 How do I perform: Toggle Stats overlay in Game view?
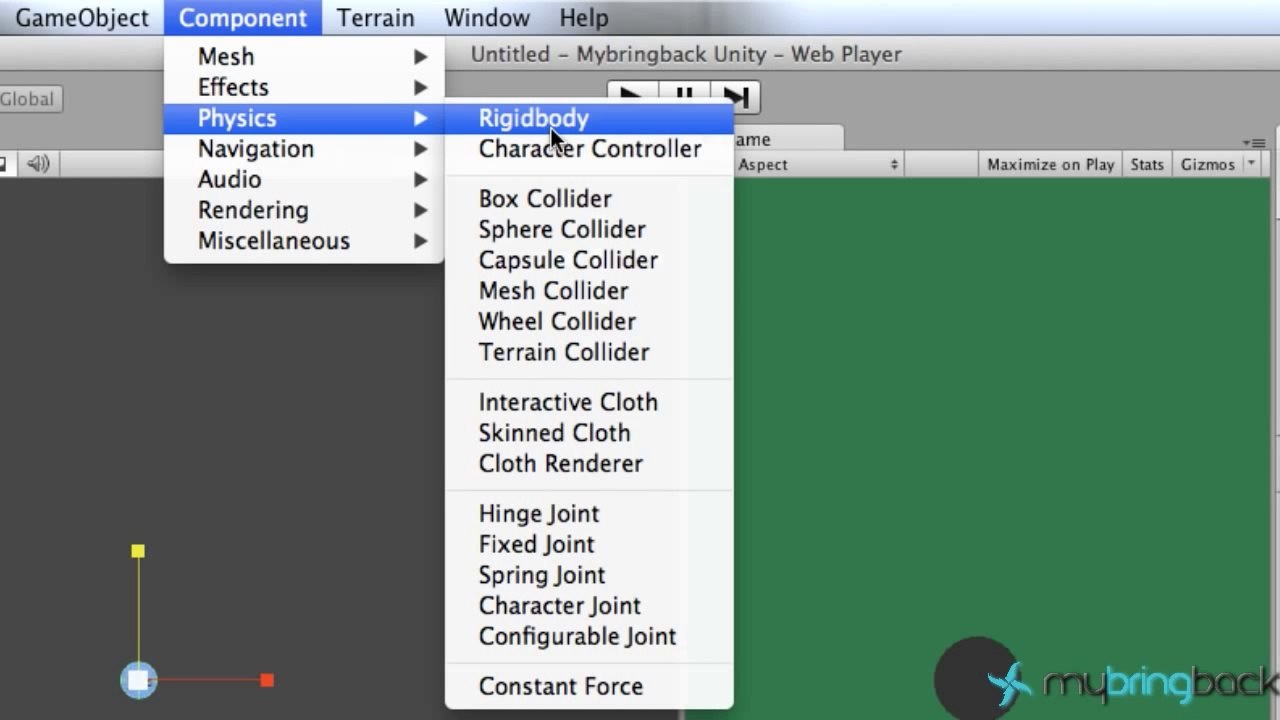coord(1147,165)
